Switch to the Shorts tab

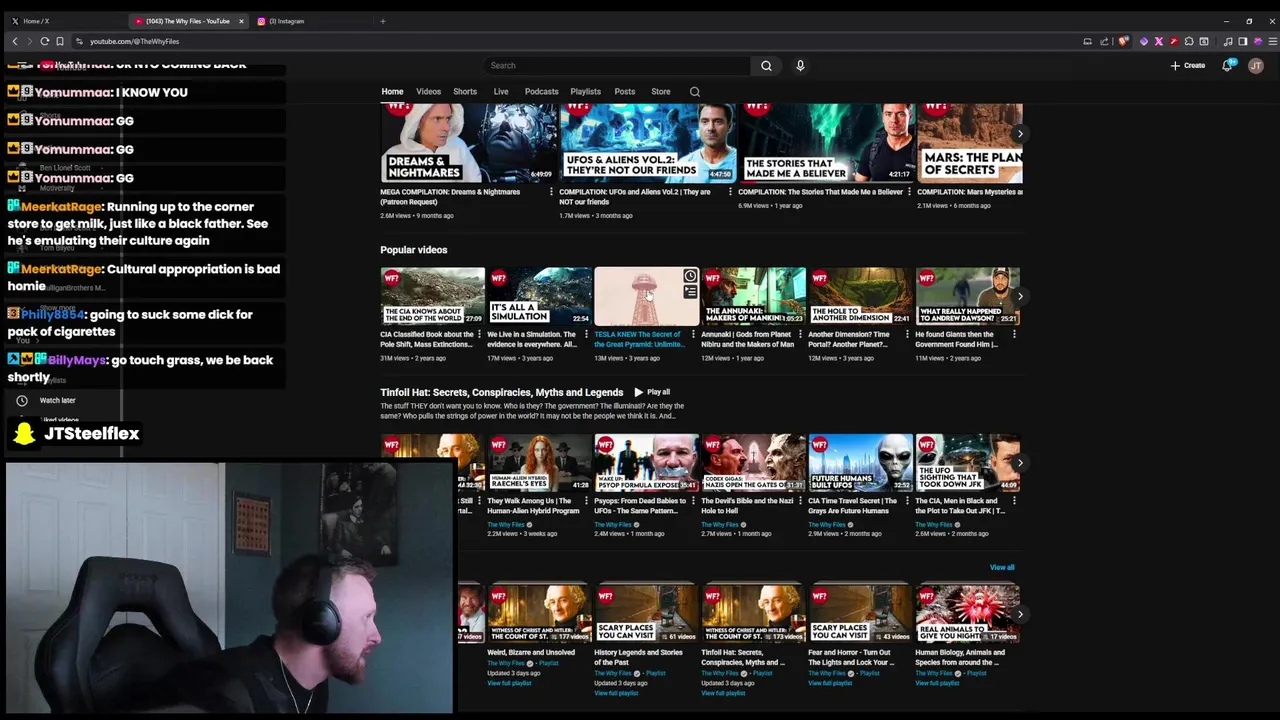tap(465, 92)
